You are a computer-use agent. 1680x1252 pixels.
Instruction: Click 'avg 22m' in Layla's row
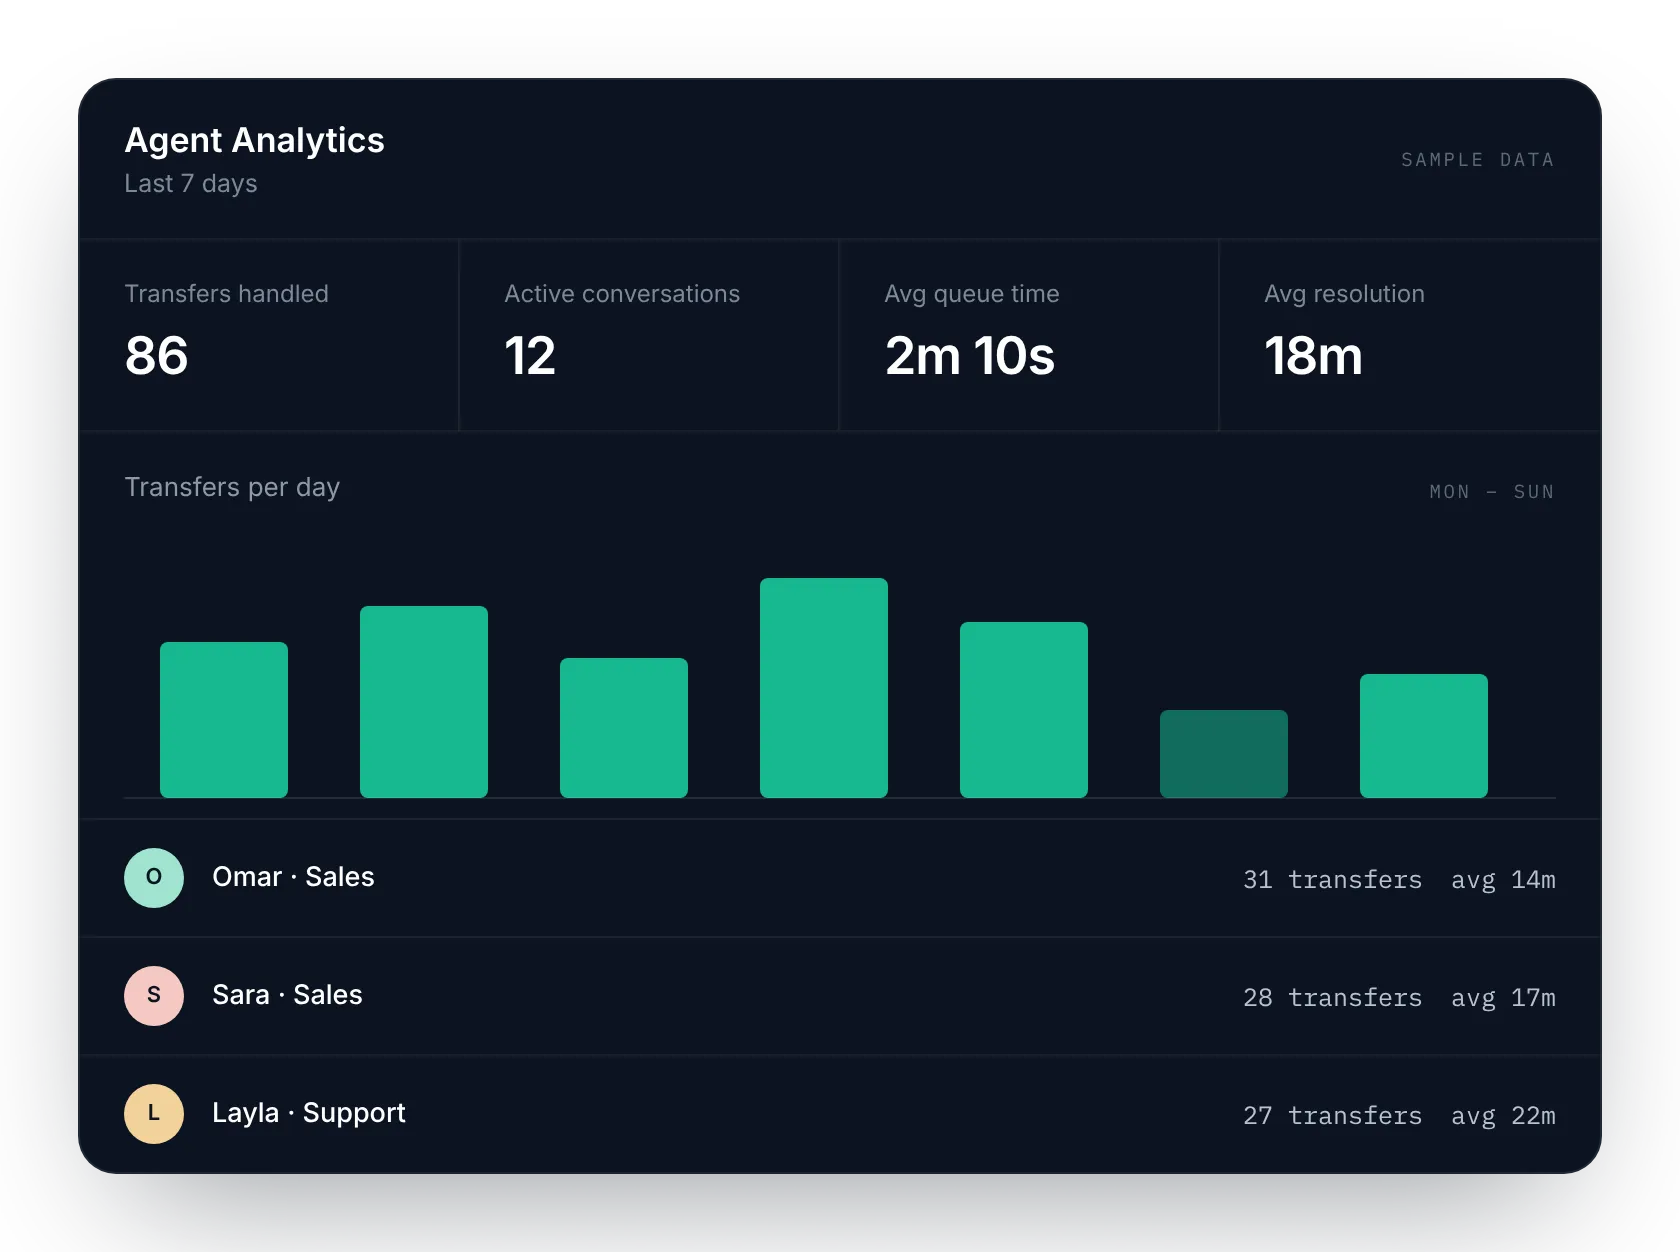coord(1503,1116)
